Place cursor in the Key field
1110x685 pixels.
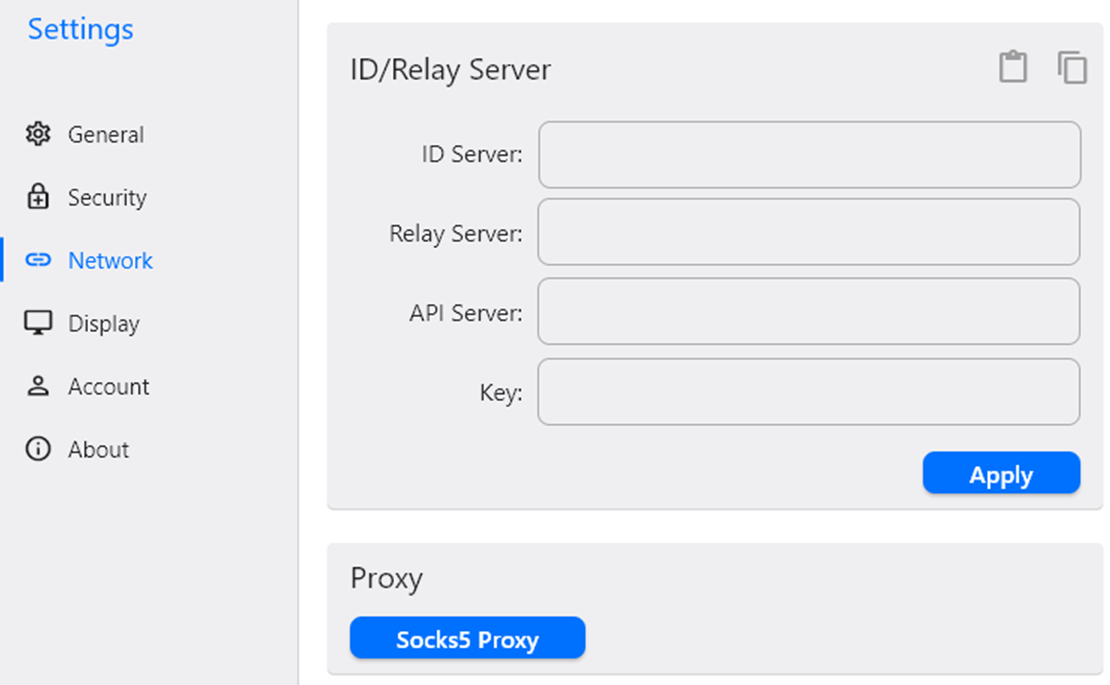click(x=809, y=392)
